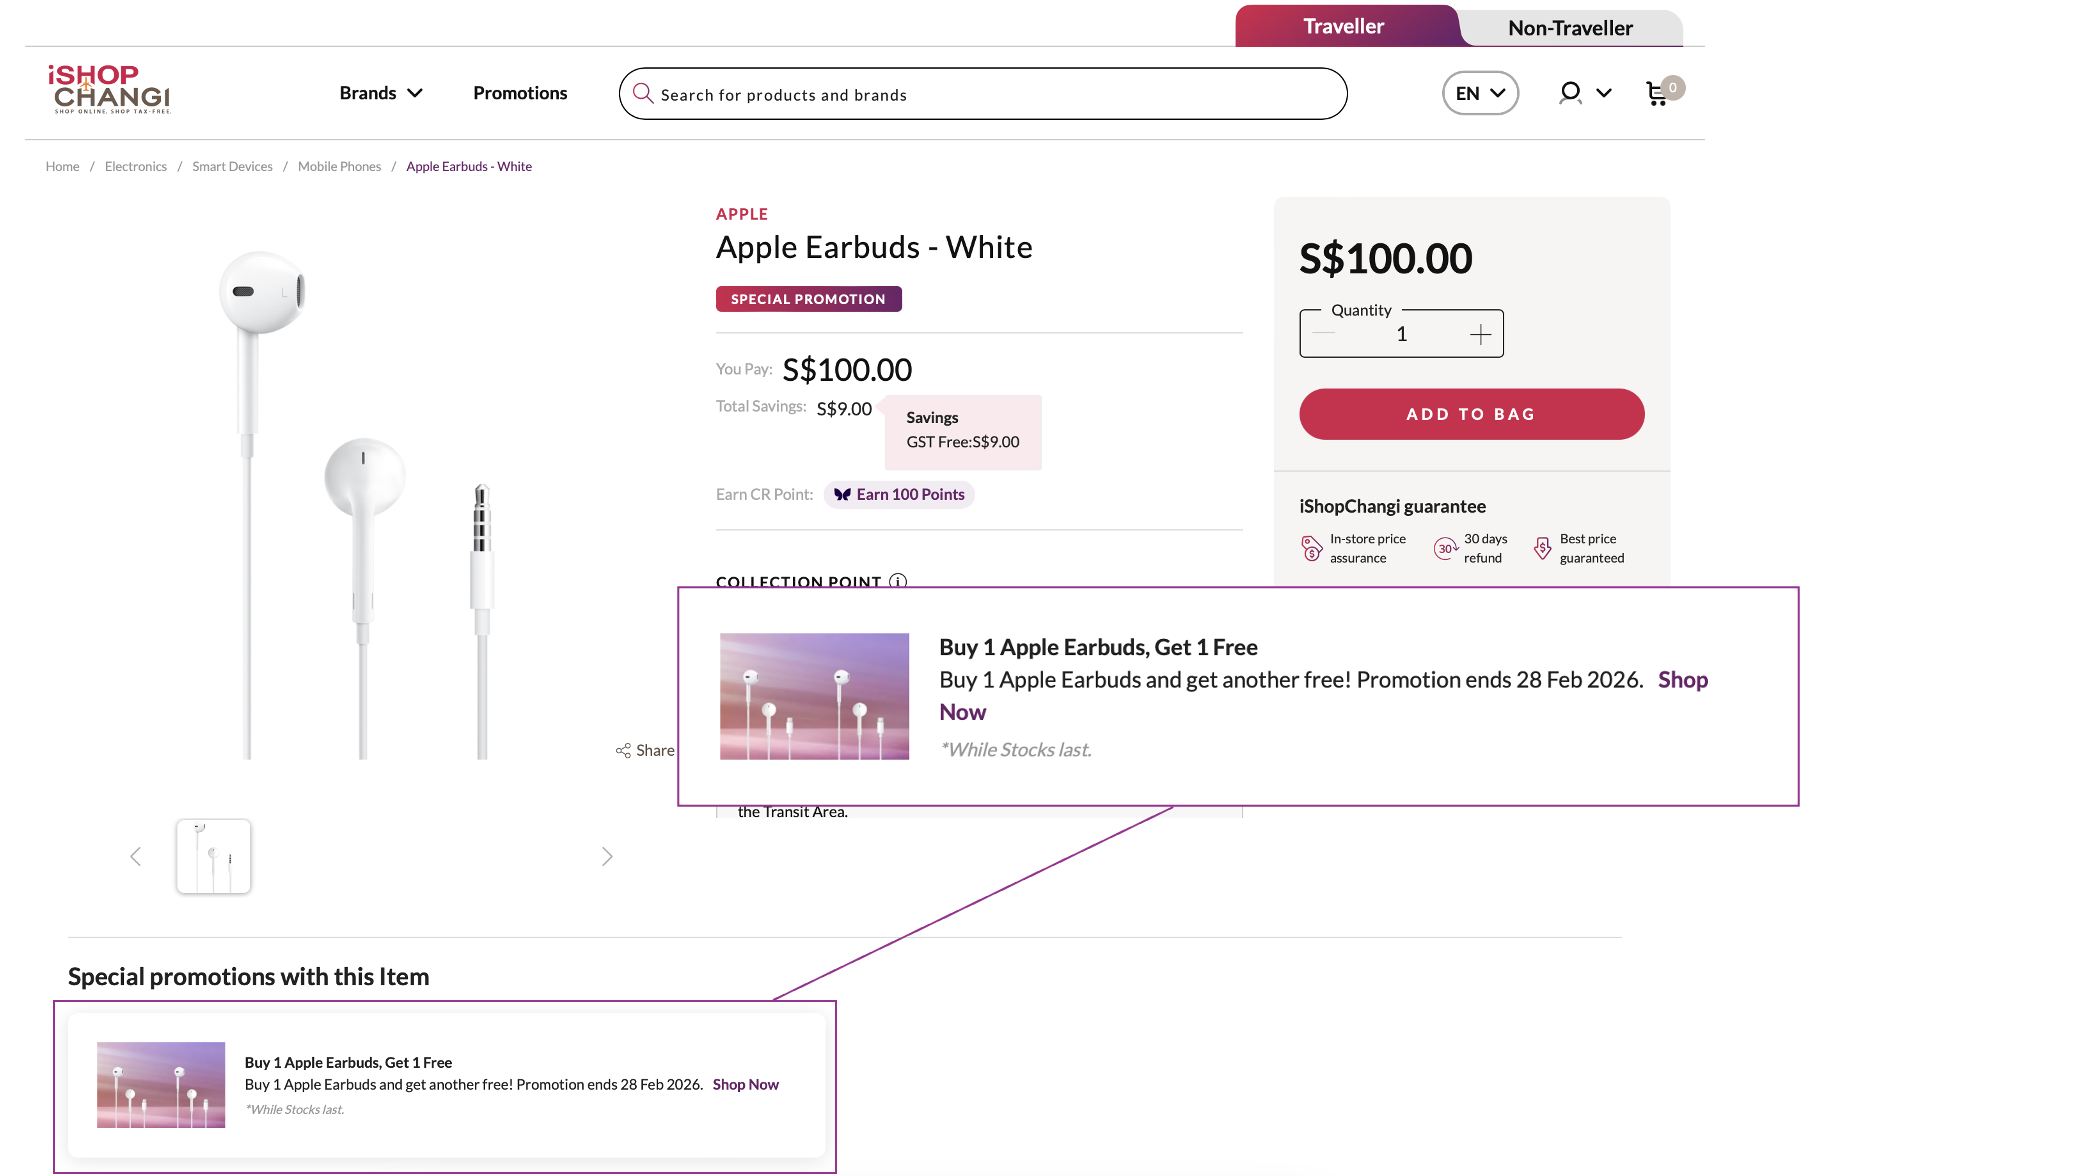This screenshot has height=1176, width=2096.
Task: Open Promotions menu item
Action: click(x=520, y=93)
